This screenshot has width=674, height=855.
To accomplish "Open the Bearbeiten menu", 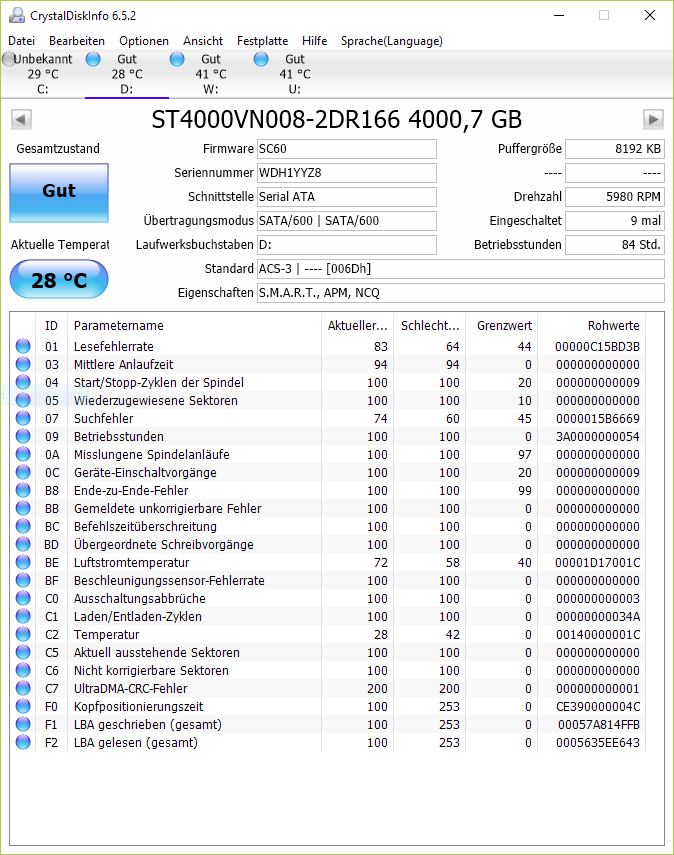I will coord(77,41).
